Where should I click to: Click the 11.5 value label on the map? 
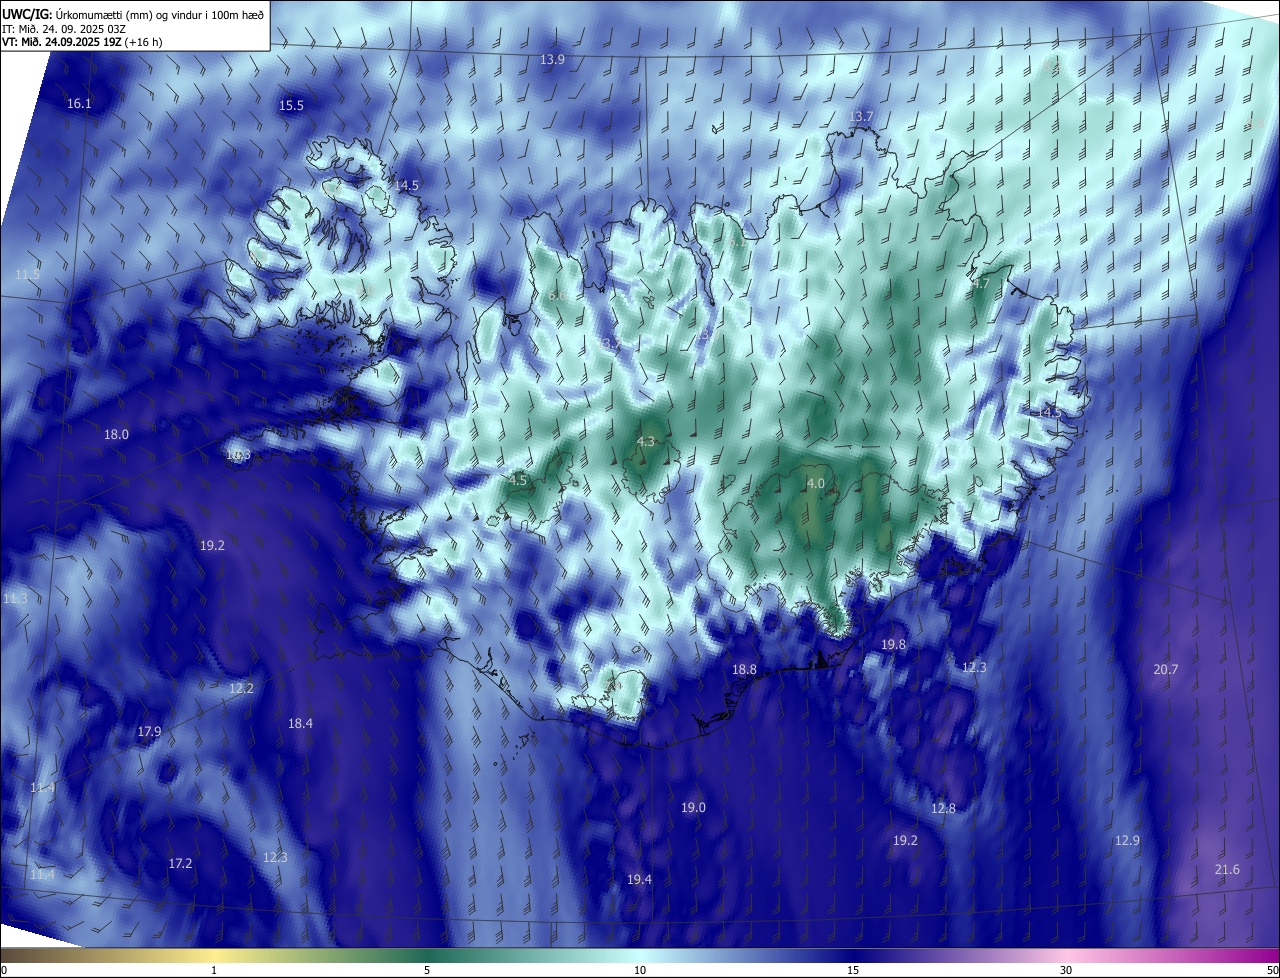[x=27, y=274]
